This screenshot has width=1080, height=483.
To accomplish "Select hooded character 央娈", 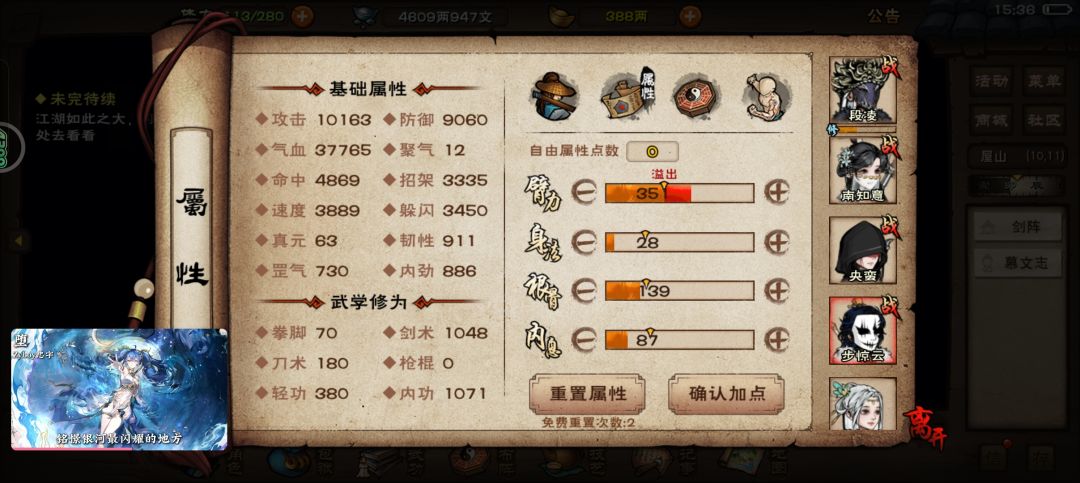I will tap(863, 249).
